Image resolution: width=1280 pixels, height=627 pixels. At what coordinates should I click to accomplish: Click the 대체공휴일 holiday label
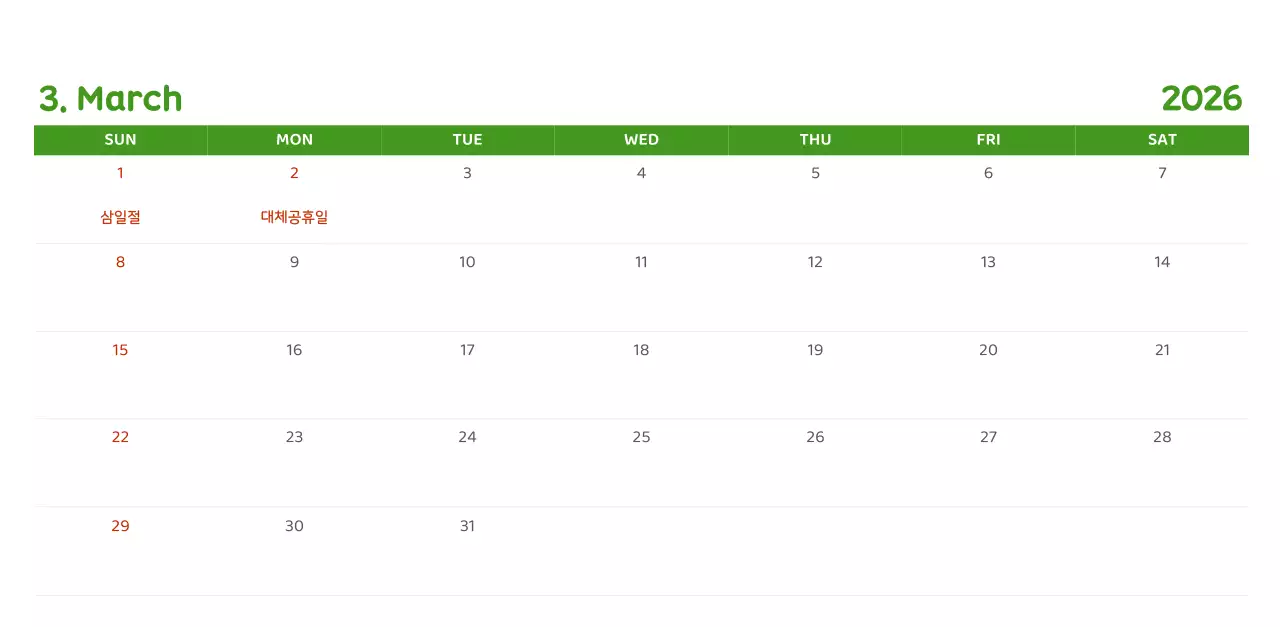pyautogui.click(x=294, y=217)
